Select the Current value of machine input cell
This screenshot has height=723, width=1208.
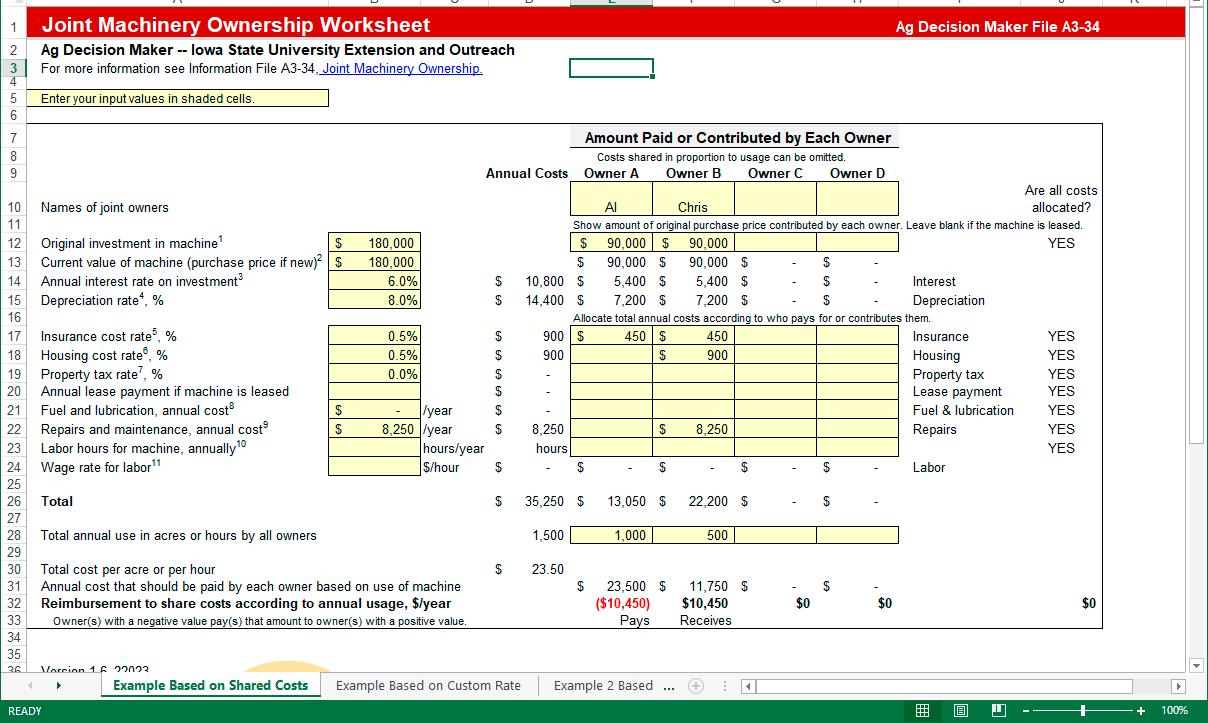coord(374,262)
